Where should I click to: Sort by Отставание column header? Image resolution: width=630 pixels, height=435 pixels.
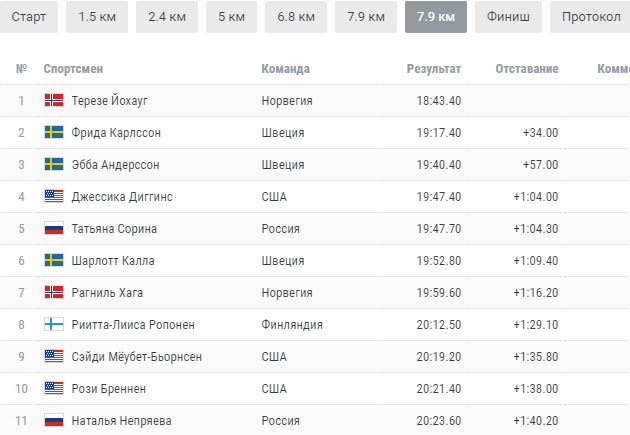(x=526, y=69)
